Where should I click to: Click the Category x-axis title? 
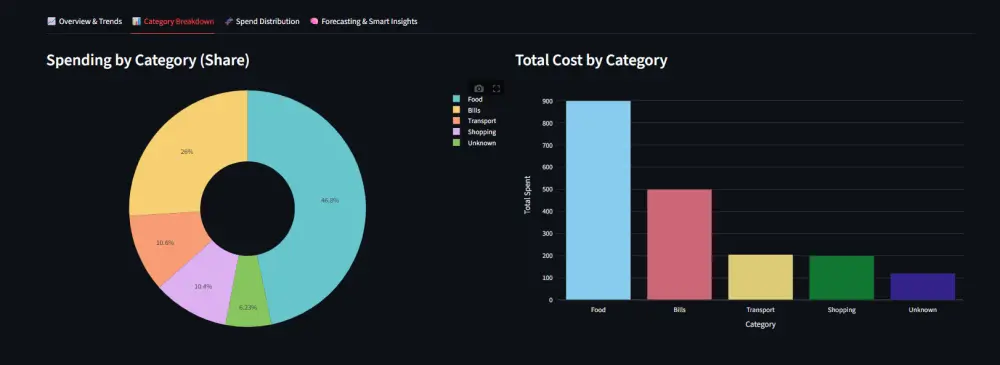tap(760, 324)
